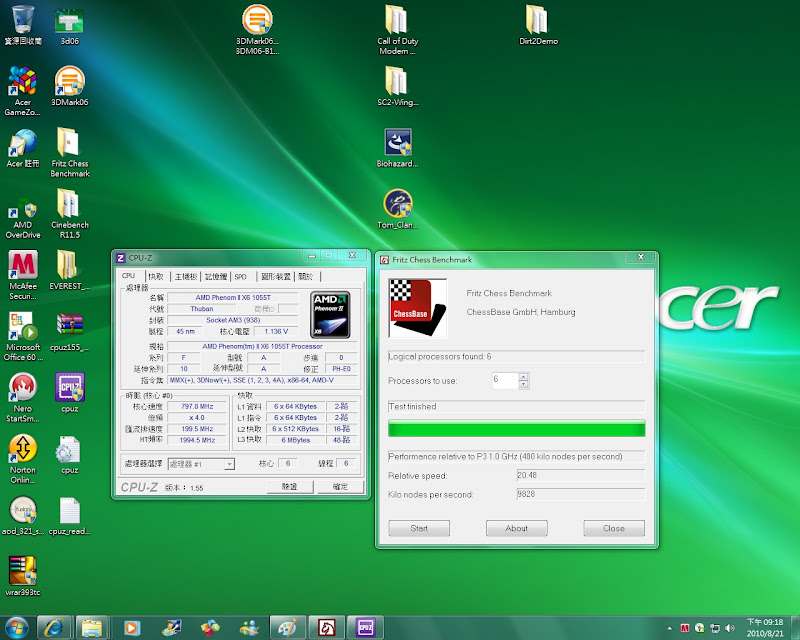Select the purple cpuz application icon on desktop
This screenshot has height=640, width=800.
[70, 392]
